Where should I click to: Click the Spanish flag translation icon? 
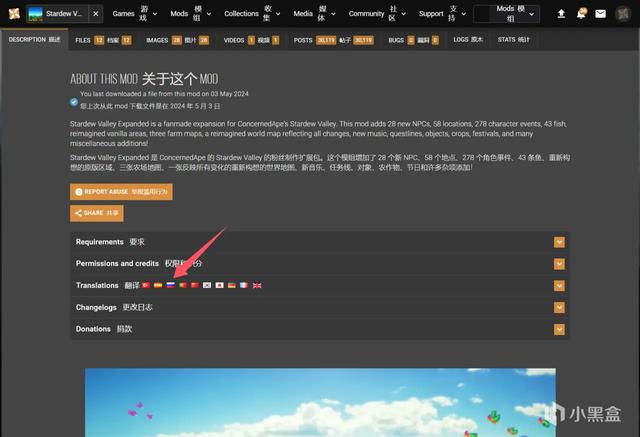158,285
